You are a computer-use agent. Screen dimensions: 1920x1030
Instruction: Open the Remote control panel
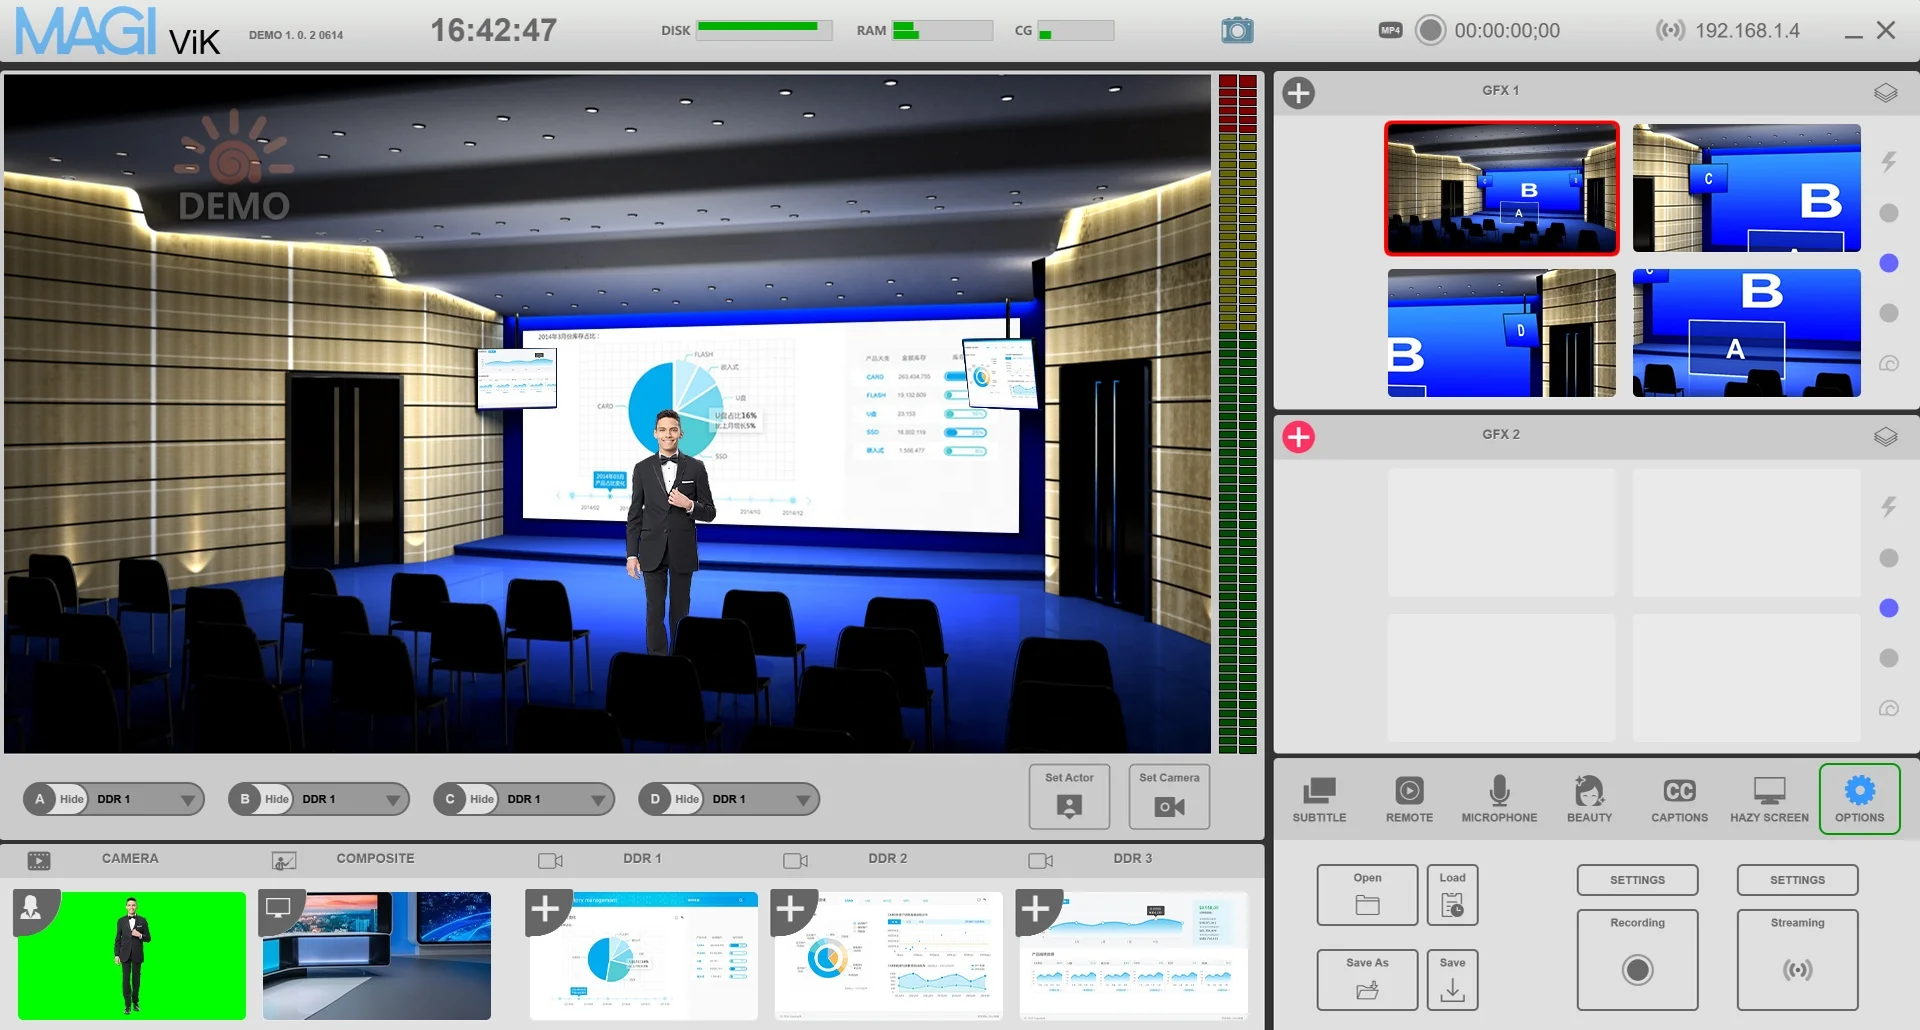tap(1409, 799)
